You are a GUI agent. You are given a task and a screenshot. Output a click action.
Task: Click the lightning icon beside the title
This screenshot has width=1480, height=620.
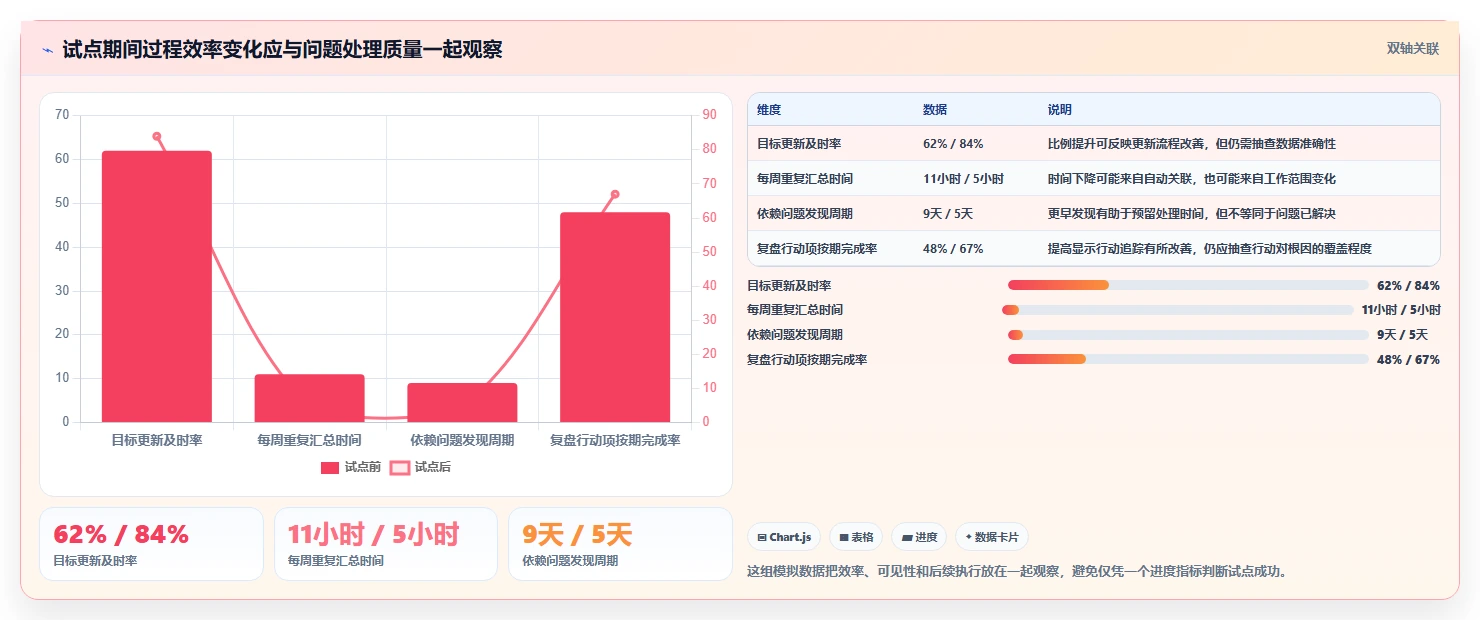pos(47,50)
